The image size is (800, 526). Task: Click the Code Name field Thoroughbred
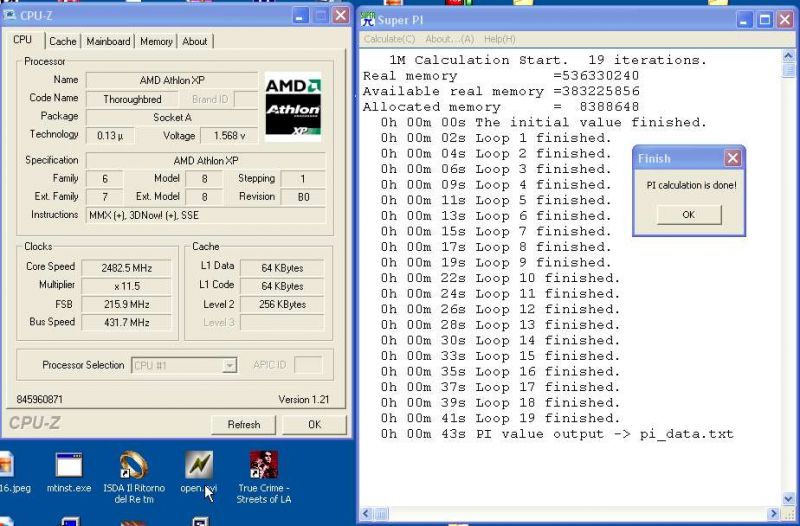click(132, 99)
